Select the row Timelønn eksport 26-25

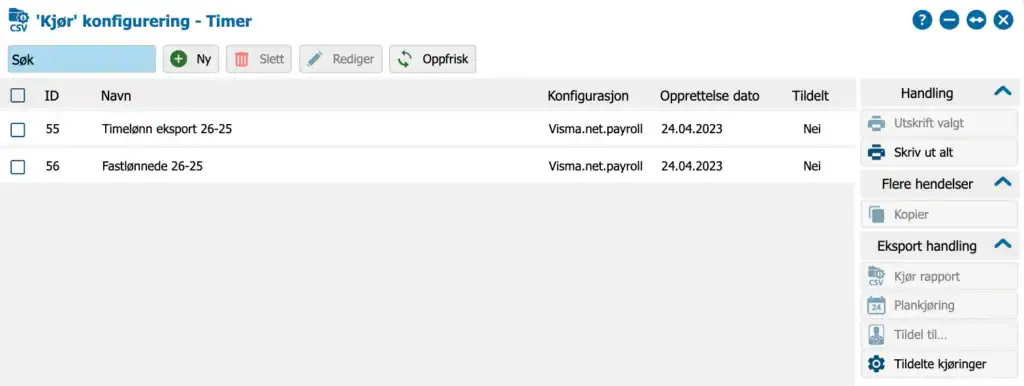click(x=428, y=129)
